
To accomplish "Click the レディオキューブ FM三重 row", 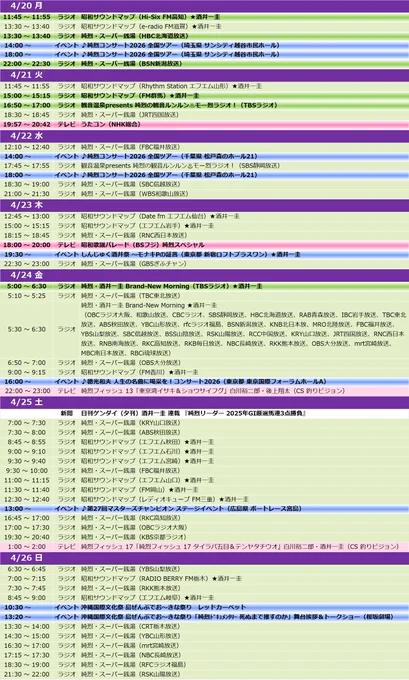I will coord(204,499).
